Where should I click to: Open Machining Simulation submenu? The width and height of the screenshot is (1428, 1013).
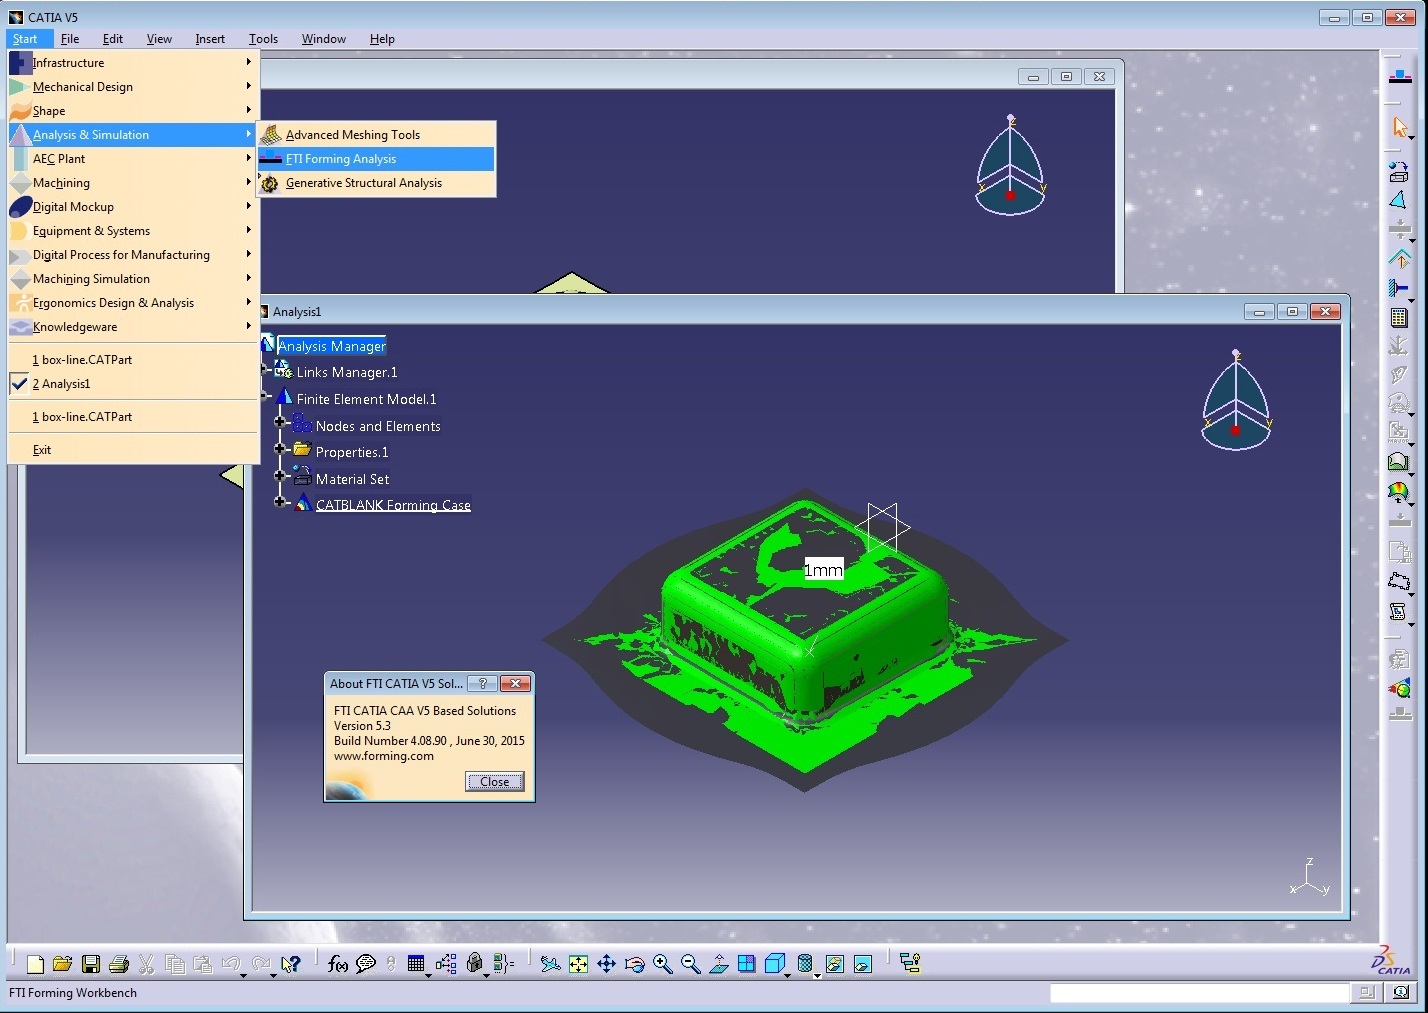(x=133, y=279)
